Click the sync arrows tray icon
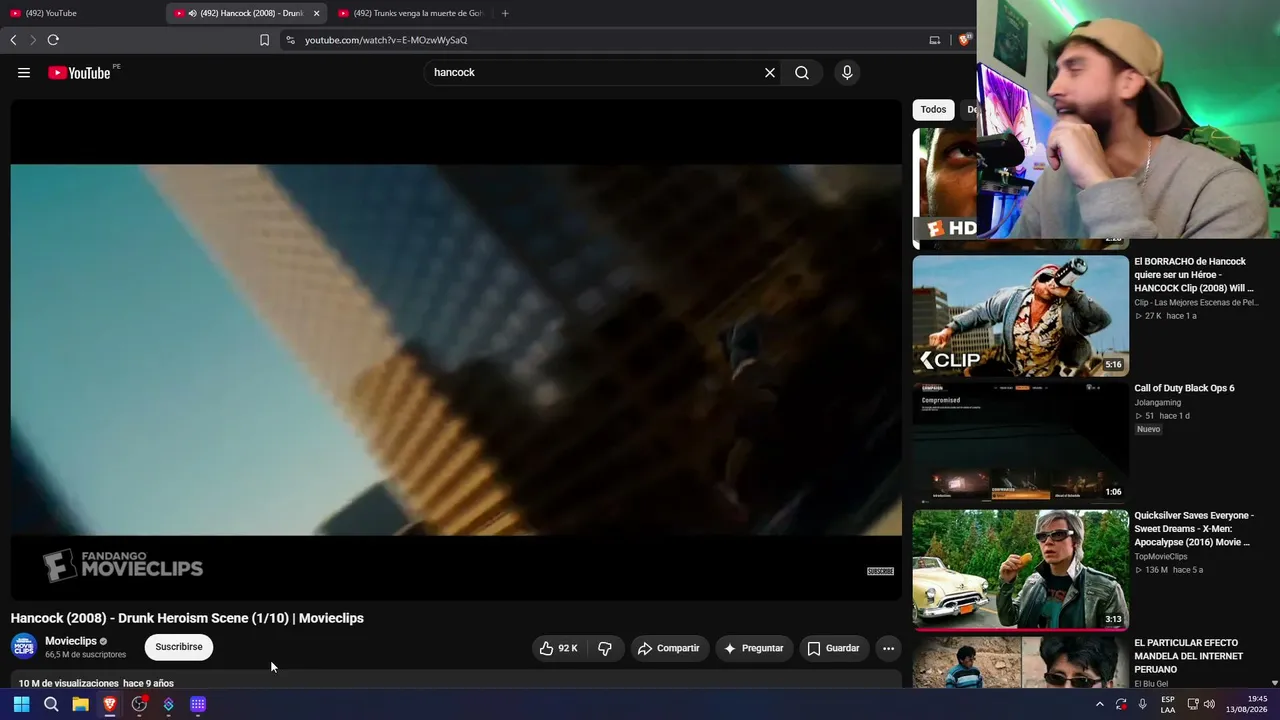This screenshot has width=1280, height=720. click(1121, 704)
